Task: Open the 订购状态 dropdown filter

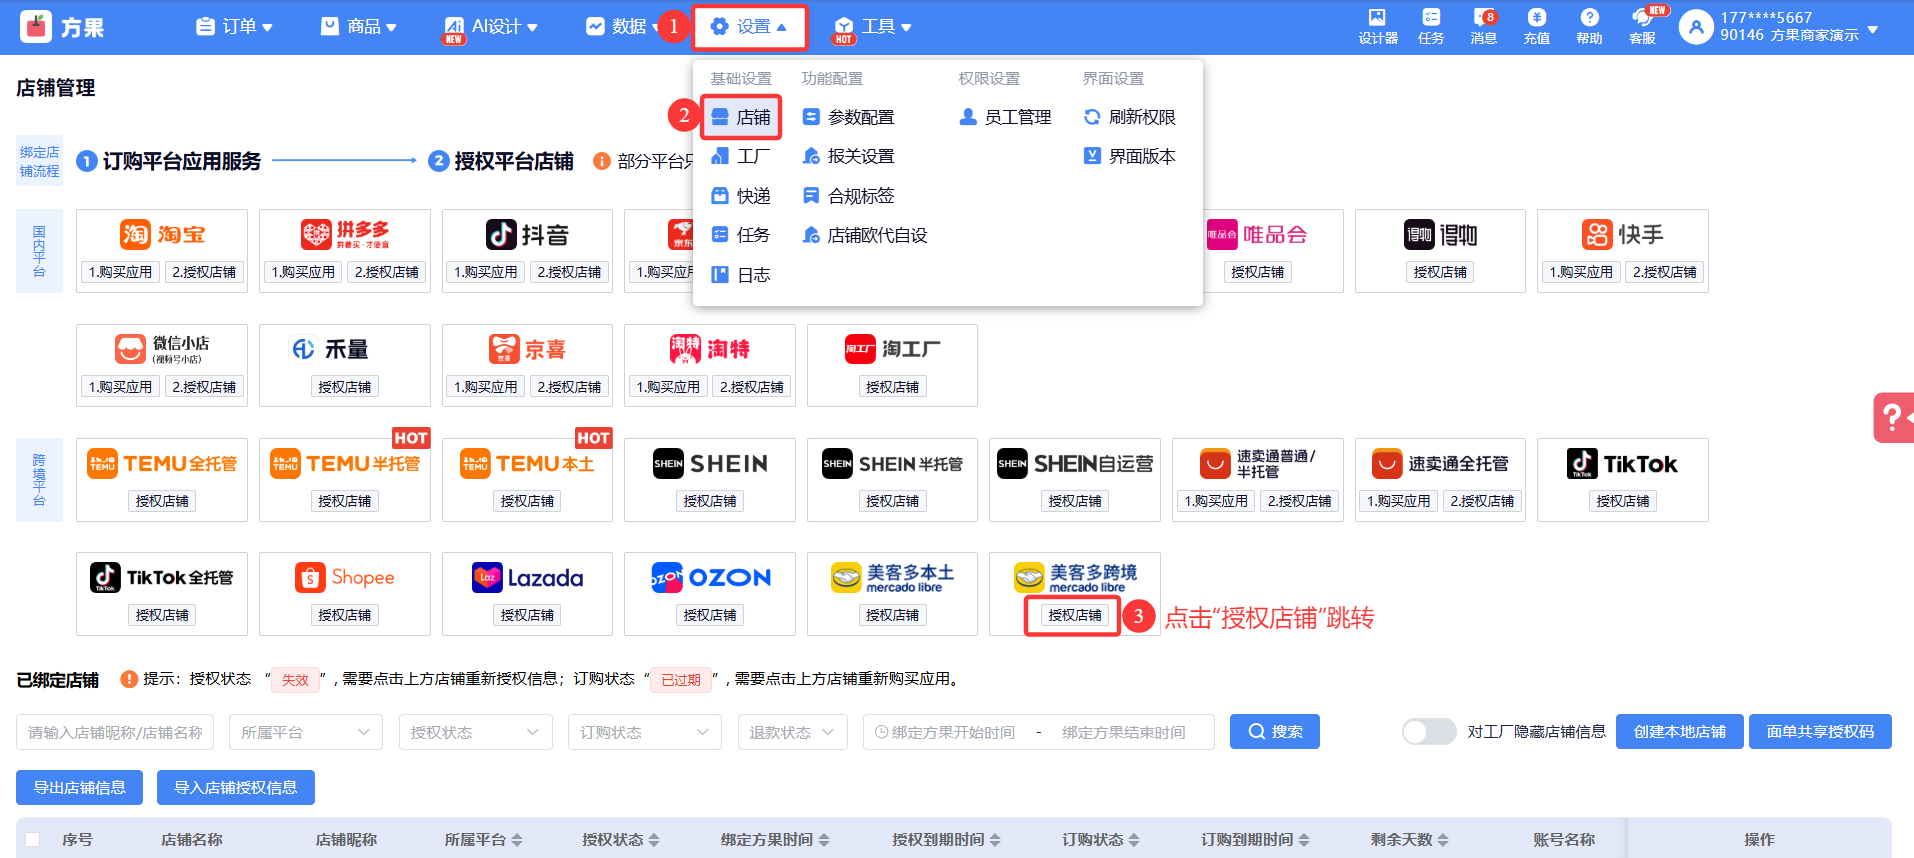Action: [644, 732]
